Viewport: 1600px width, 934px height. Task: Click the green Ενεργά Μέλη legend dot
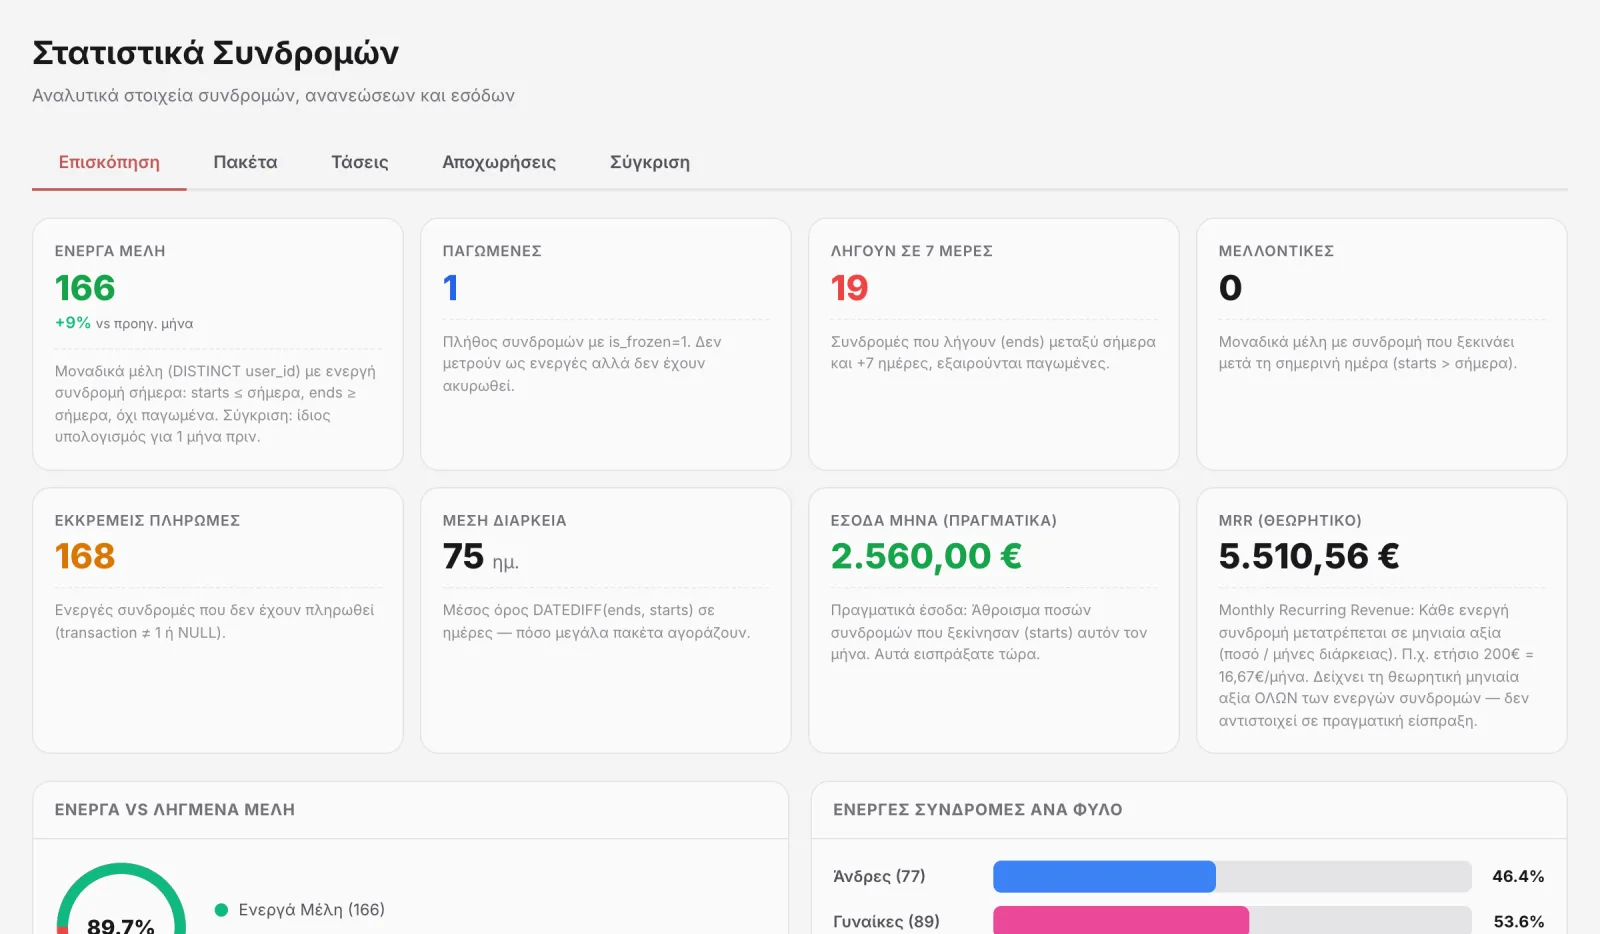221,910
